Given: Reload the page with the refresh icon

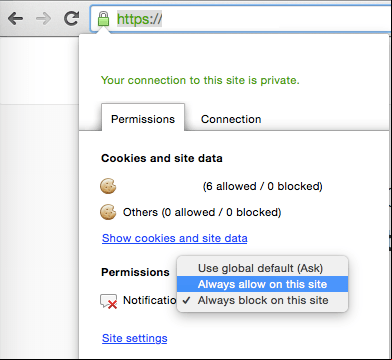Looking at the screenshot, I should (x=72, y=18).
